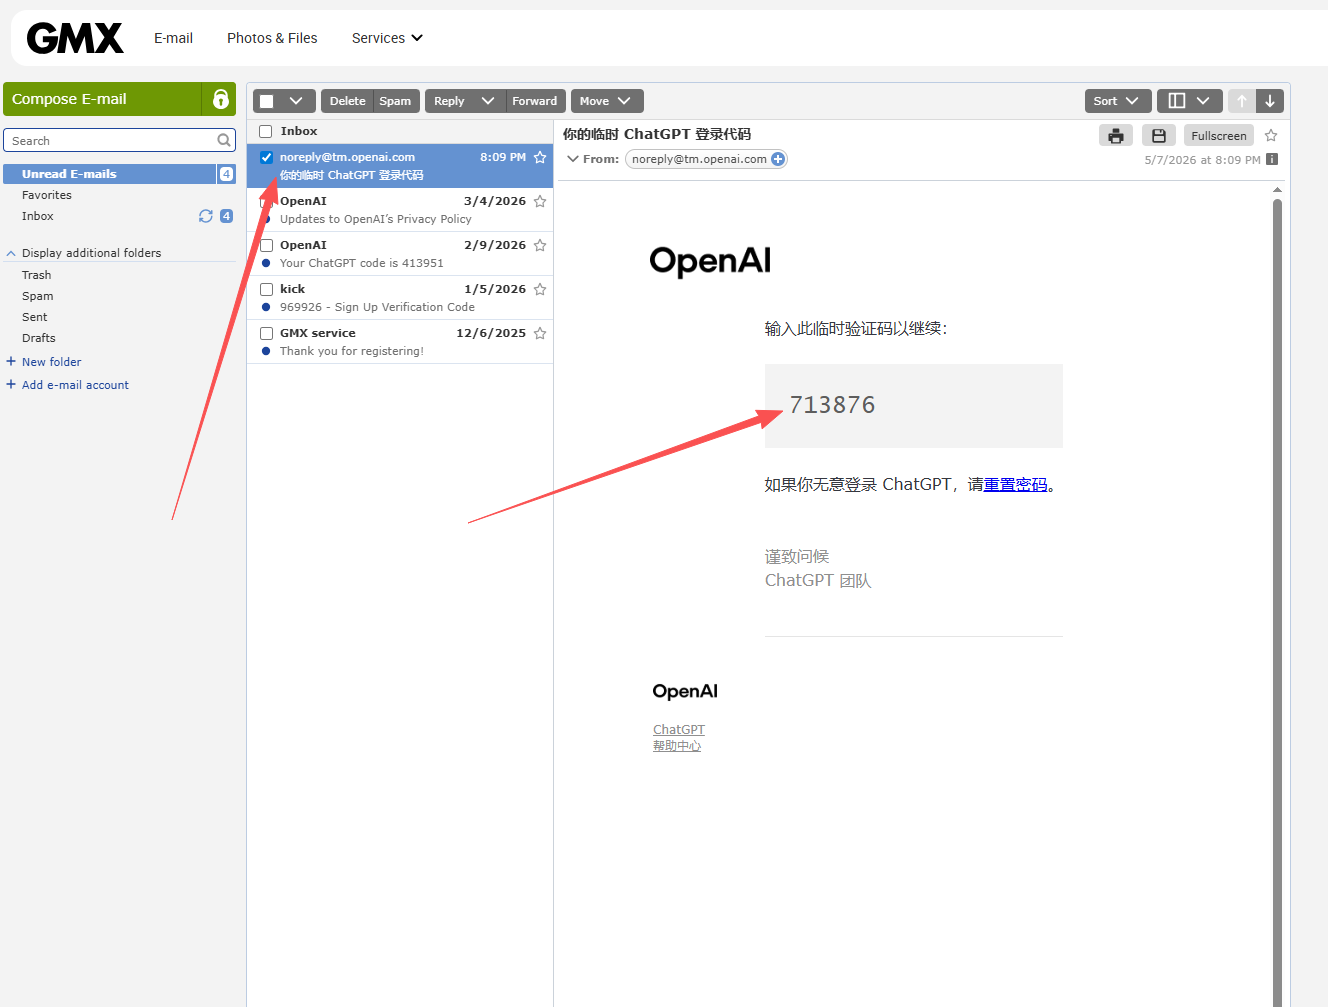Open the Photos & Files tab
This screenshot has height=1007, width=1328.
click(x=272, y=38)
